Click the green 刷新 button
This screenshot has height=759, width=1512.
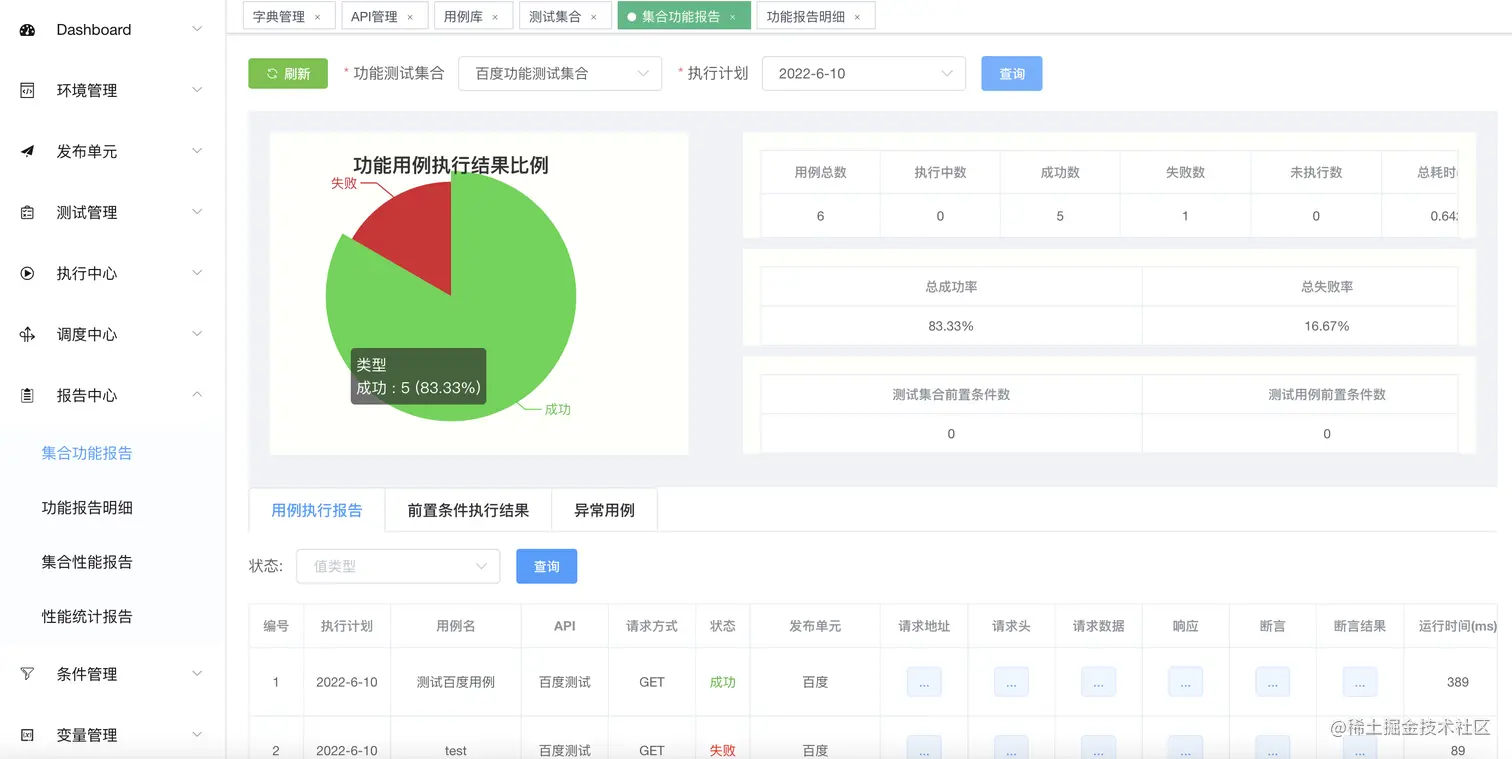click(x=288, y=73)
